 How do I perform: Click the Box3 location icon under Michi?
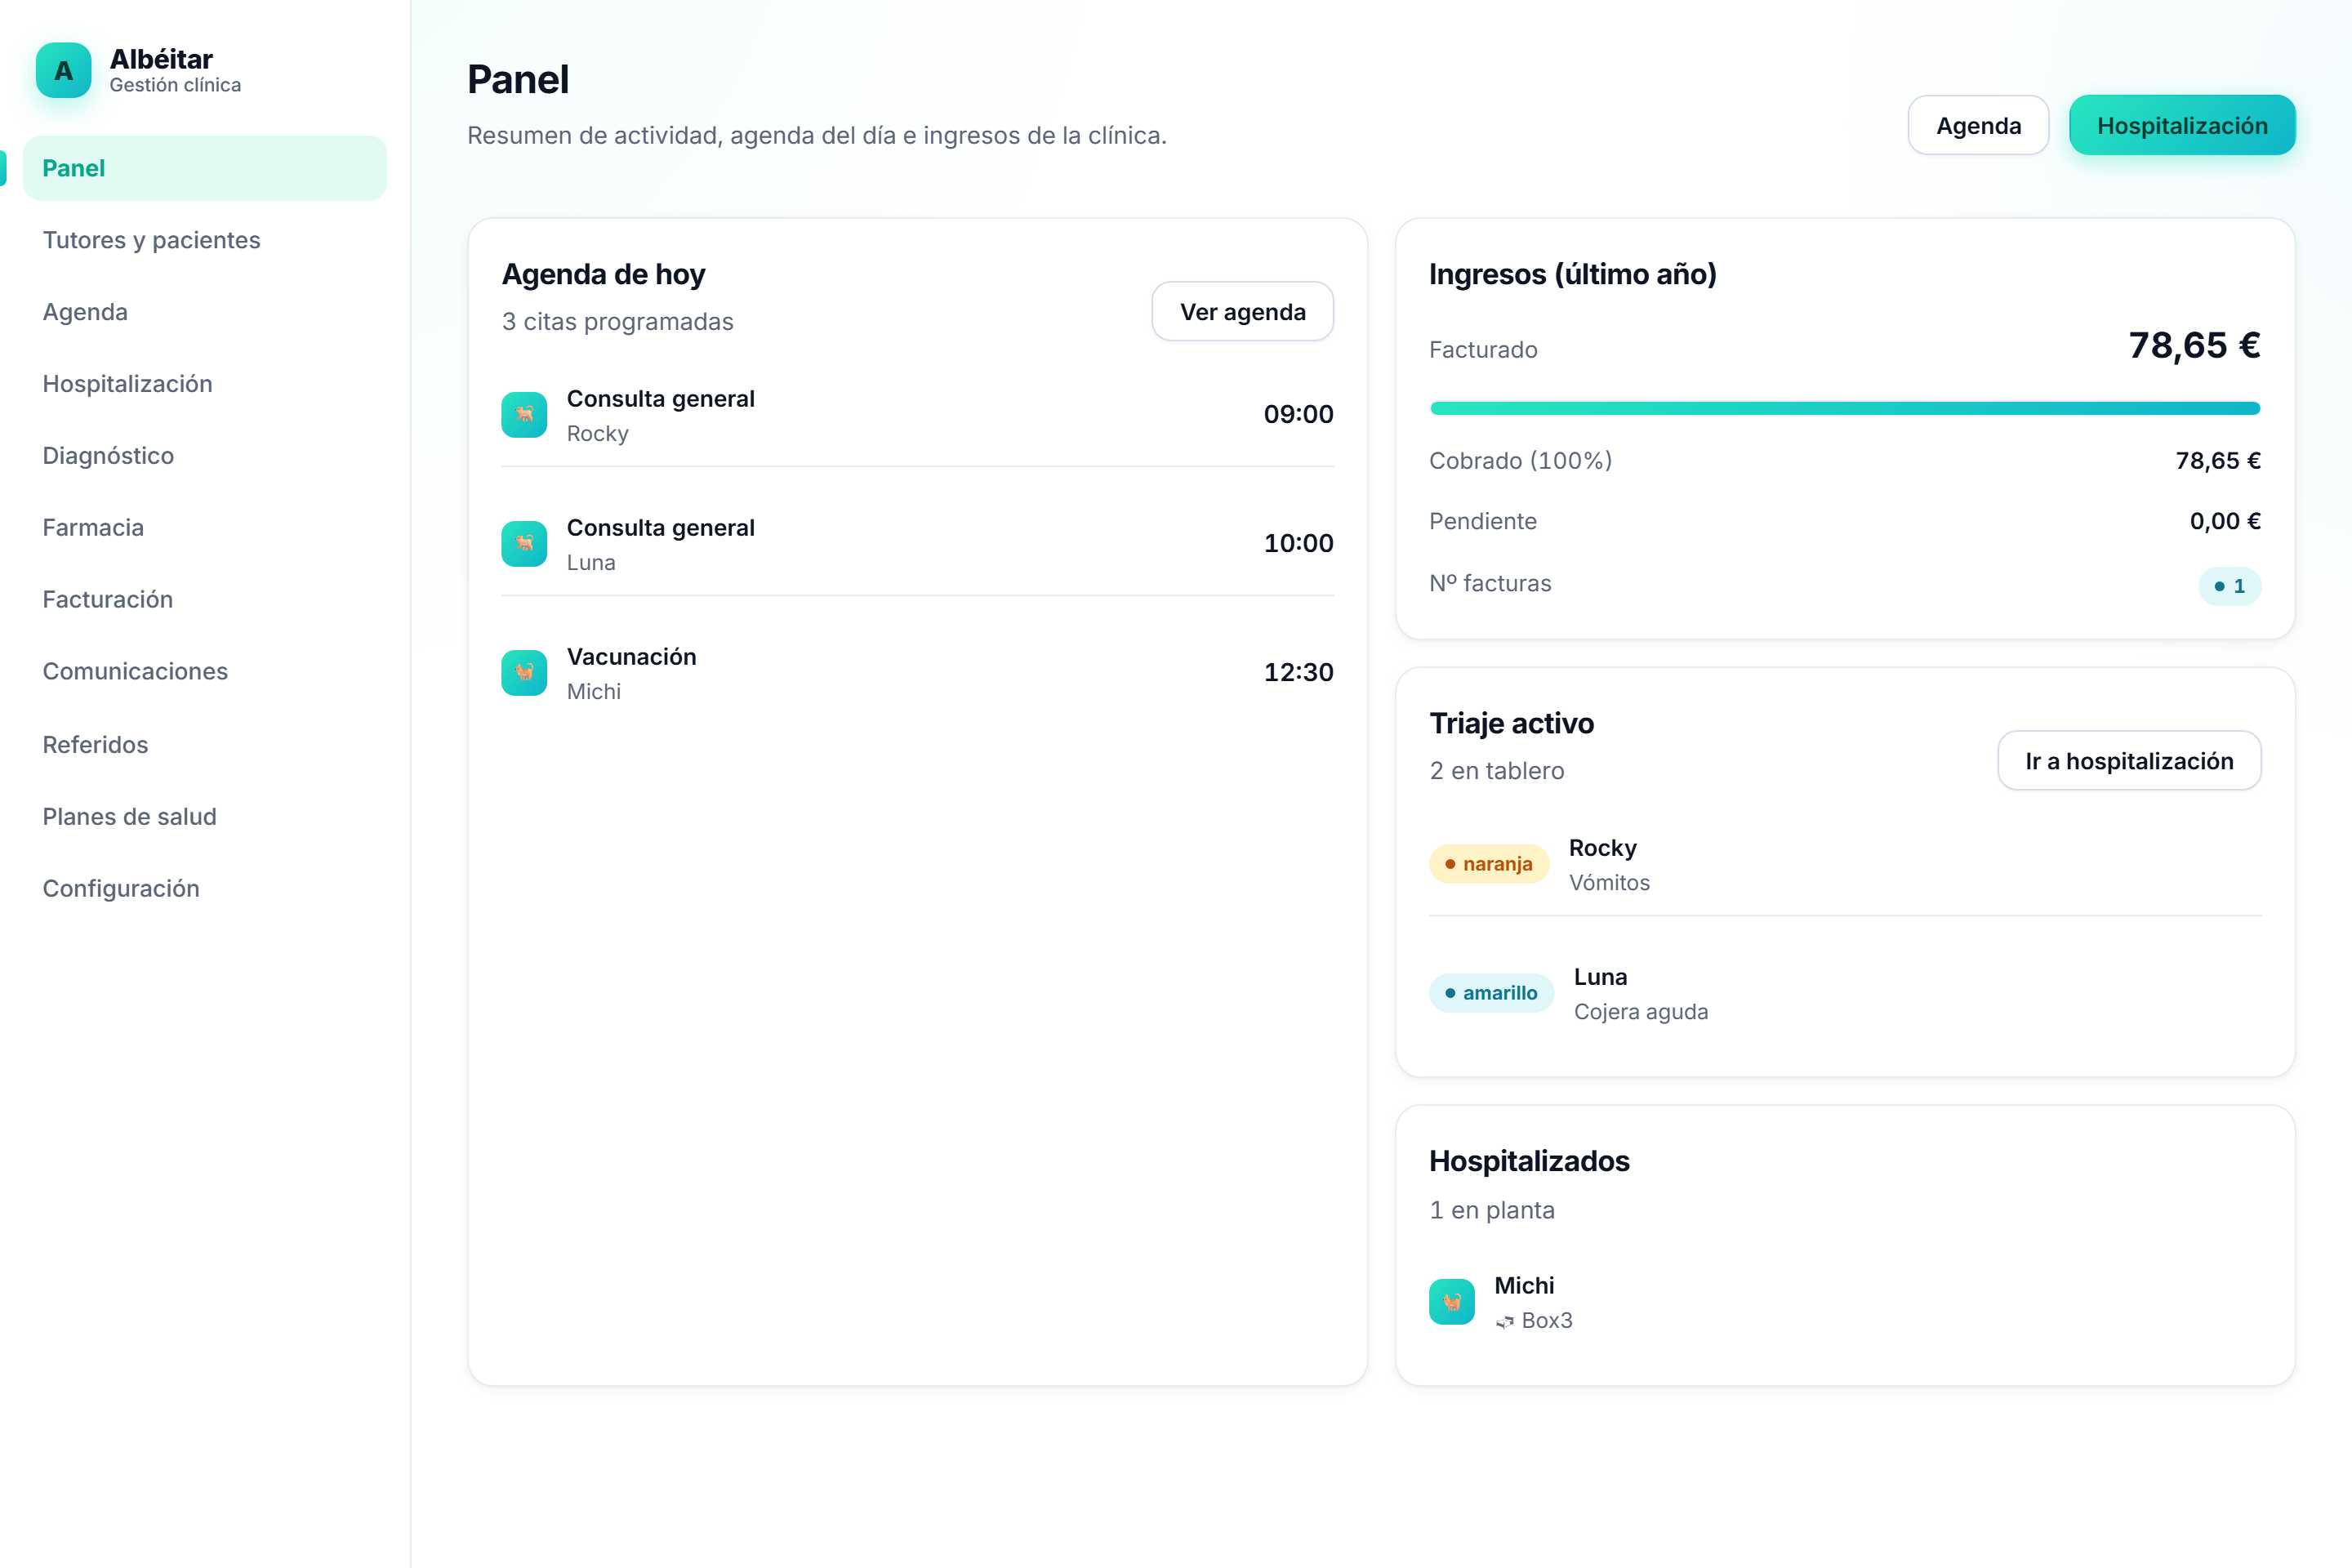(x=1505, y=1322)
